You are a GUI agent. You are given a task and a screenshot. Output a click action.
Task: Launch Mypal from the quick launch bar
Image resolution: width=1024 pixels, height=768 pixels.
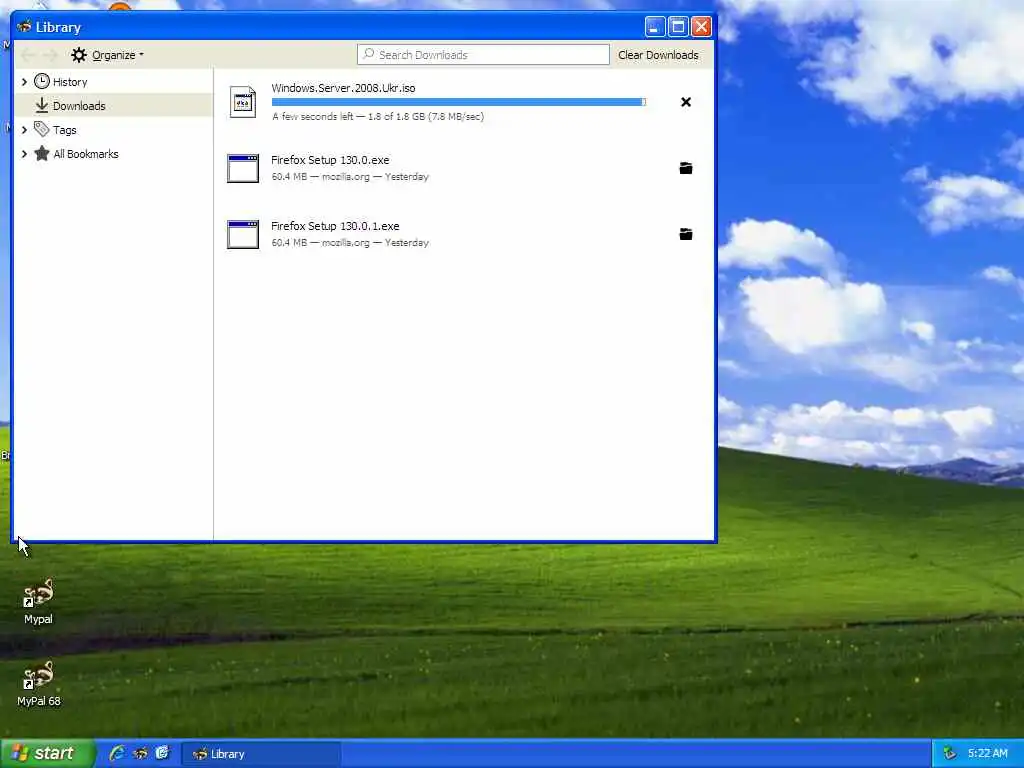[x=140, y=753]
